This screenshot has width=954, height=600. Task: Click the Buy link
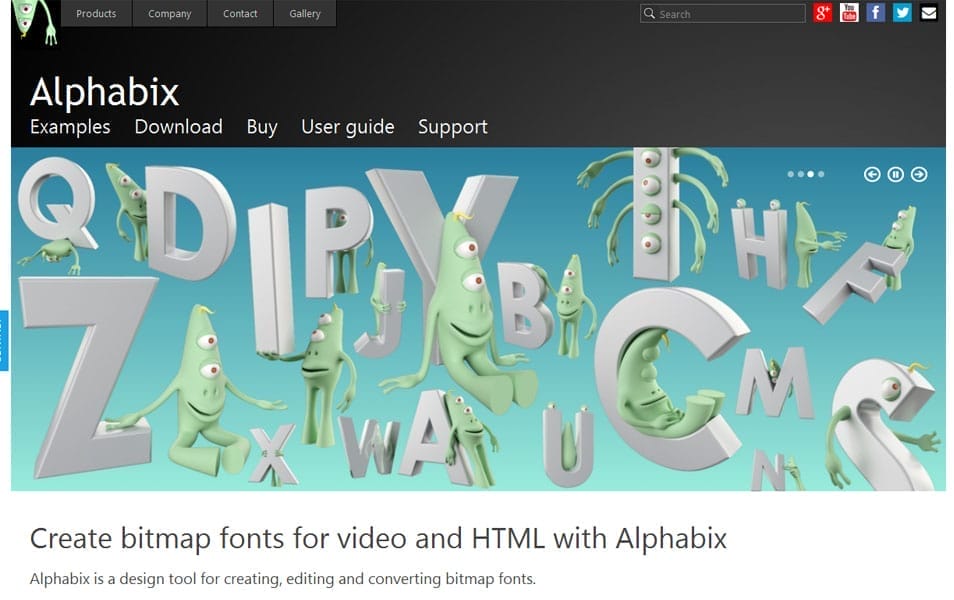262,127
